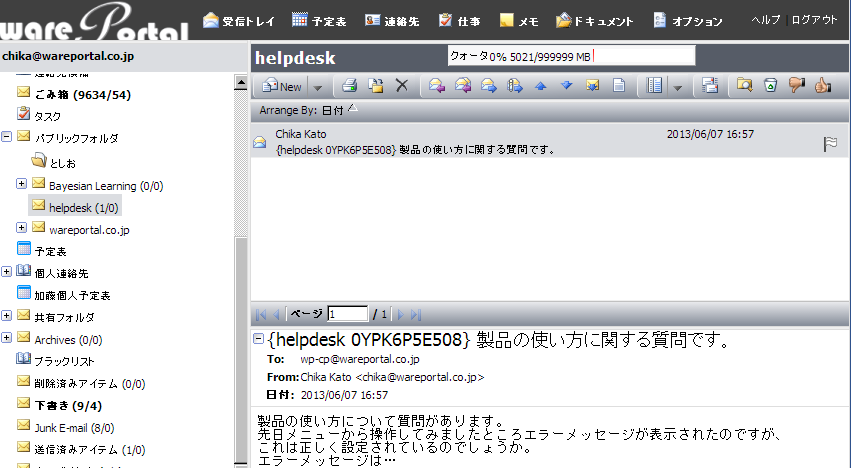Click the folder tree scrollbar thumb
Image resolution: width=851 pixels, height=468 pixels.
click(241, 350)
